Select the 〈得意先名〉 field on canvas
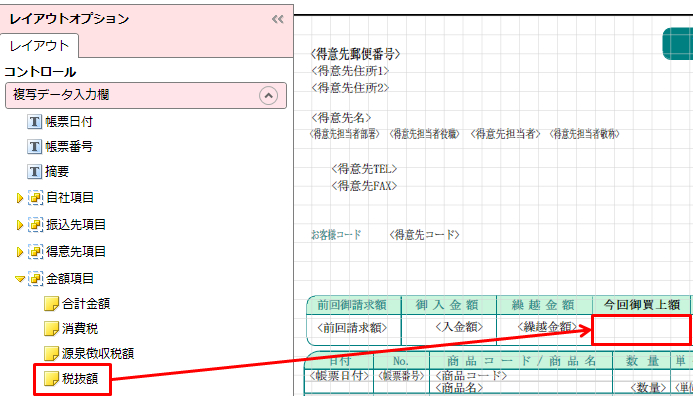Screen dimensions: 693x396 pos(341,118)
